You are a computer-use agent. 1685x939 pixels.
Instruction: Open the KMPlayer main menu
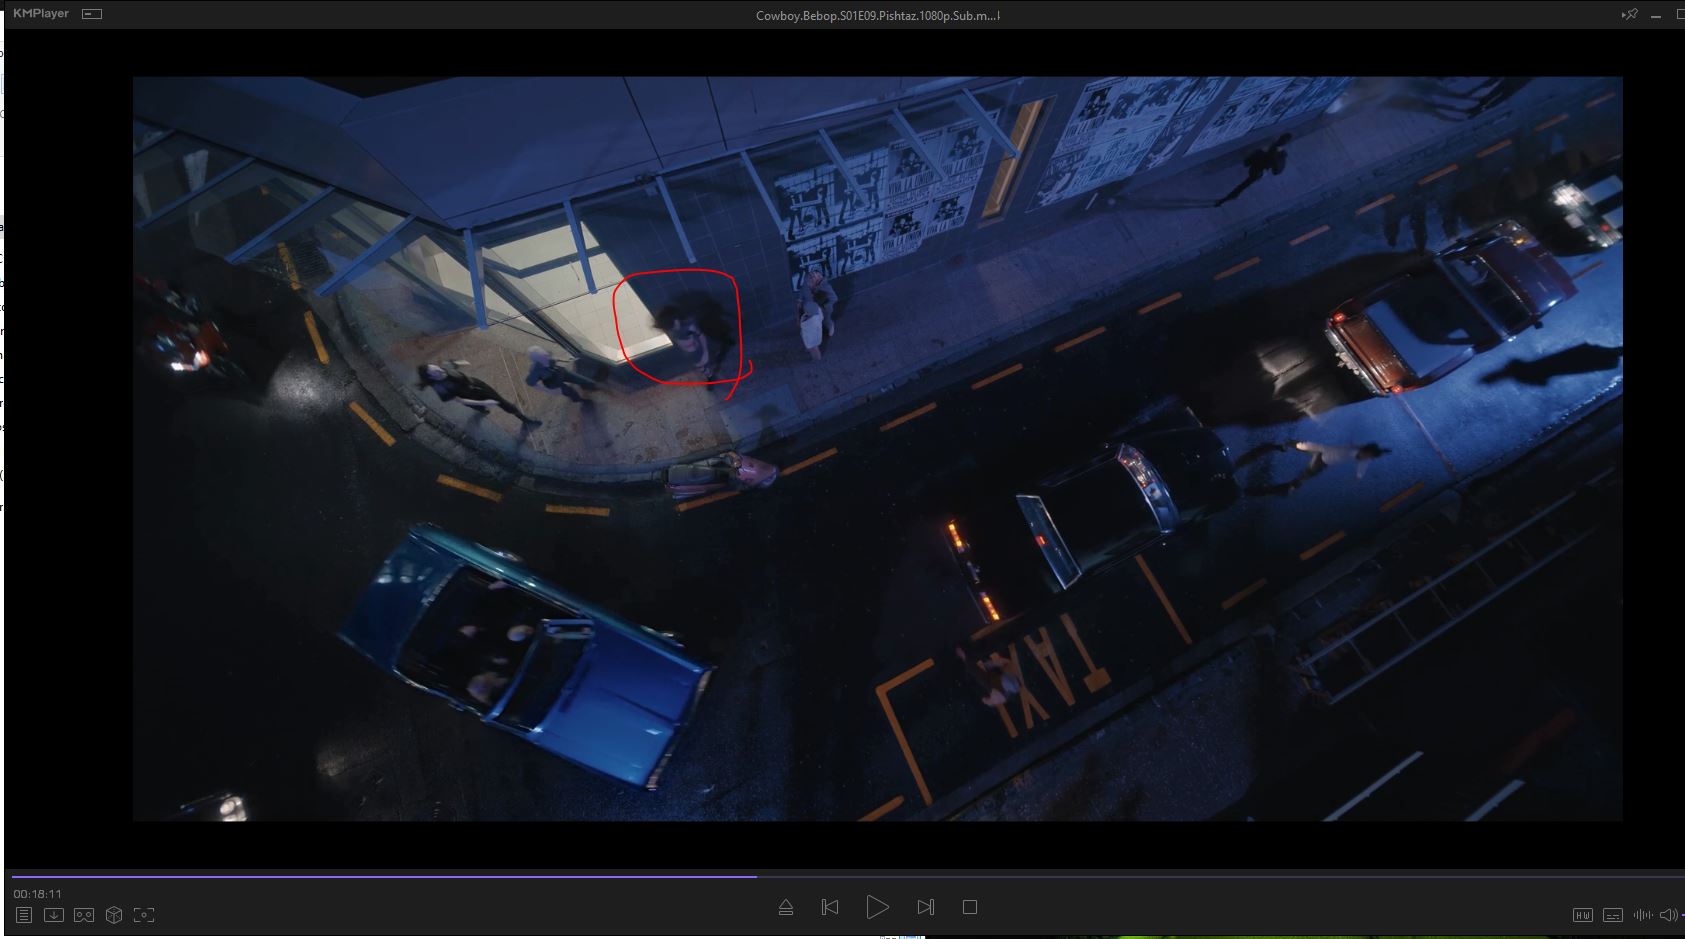tap(41, 14)
